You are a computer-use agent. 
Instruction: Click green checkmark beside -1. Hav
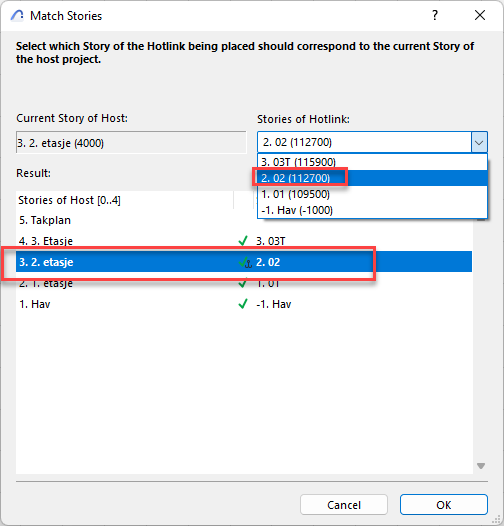tap(243, 304)
